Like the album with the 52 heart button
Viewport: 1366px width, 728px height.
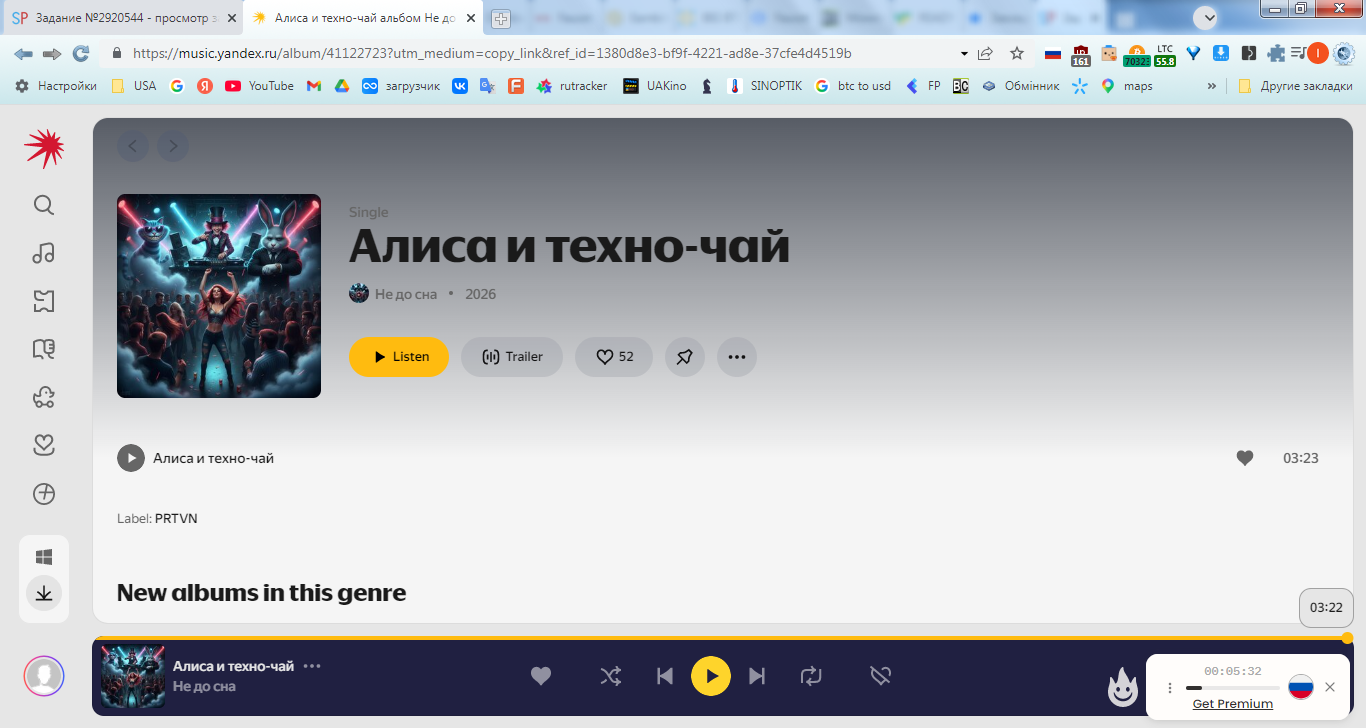(614, 357)
